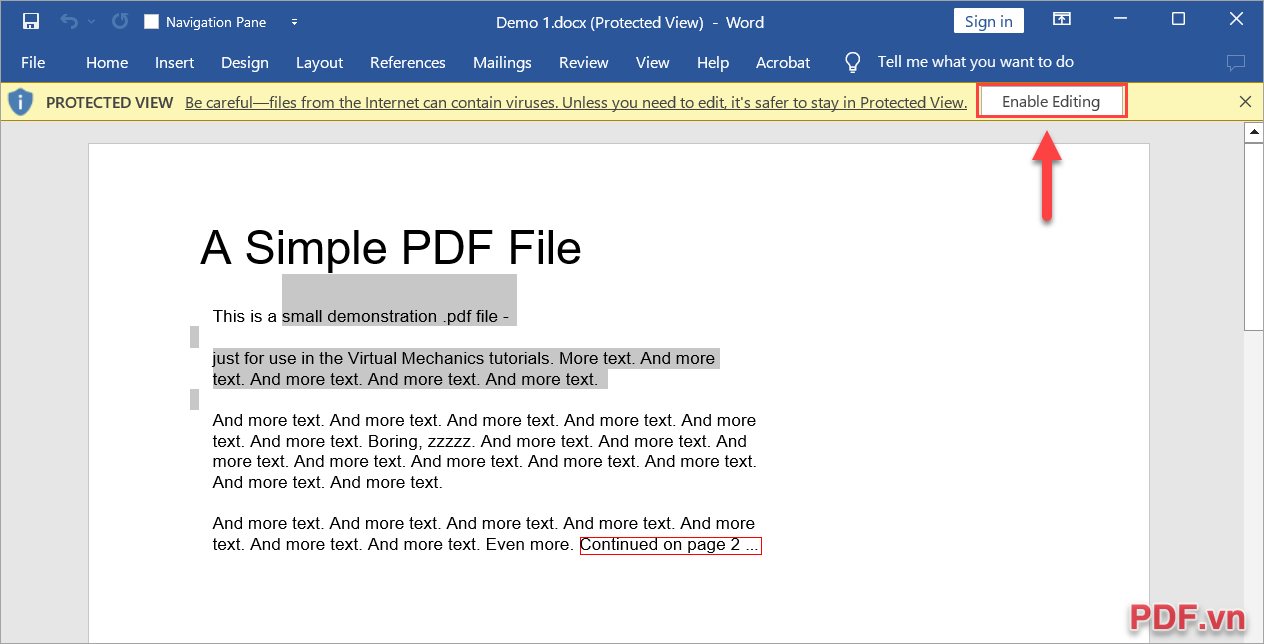Click the vertical scrollbar thumb

(1253, 236)
